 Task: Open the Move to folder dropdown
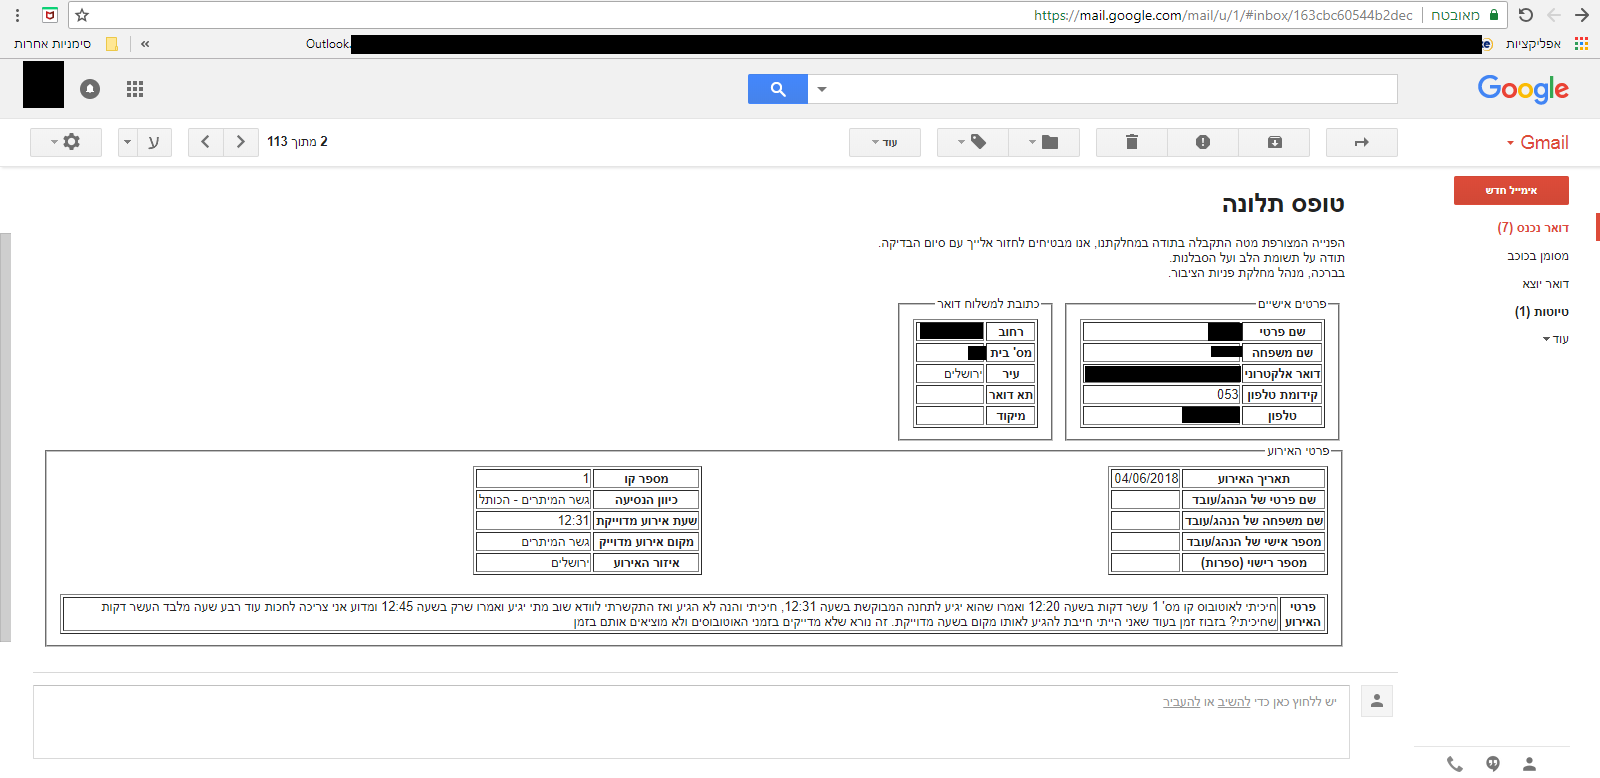[1044, 142]
